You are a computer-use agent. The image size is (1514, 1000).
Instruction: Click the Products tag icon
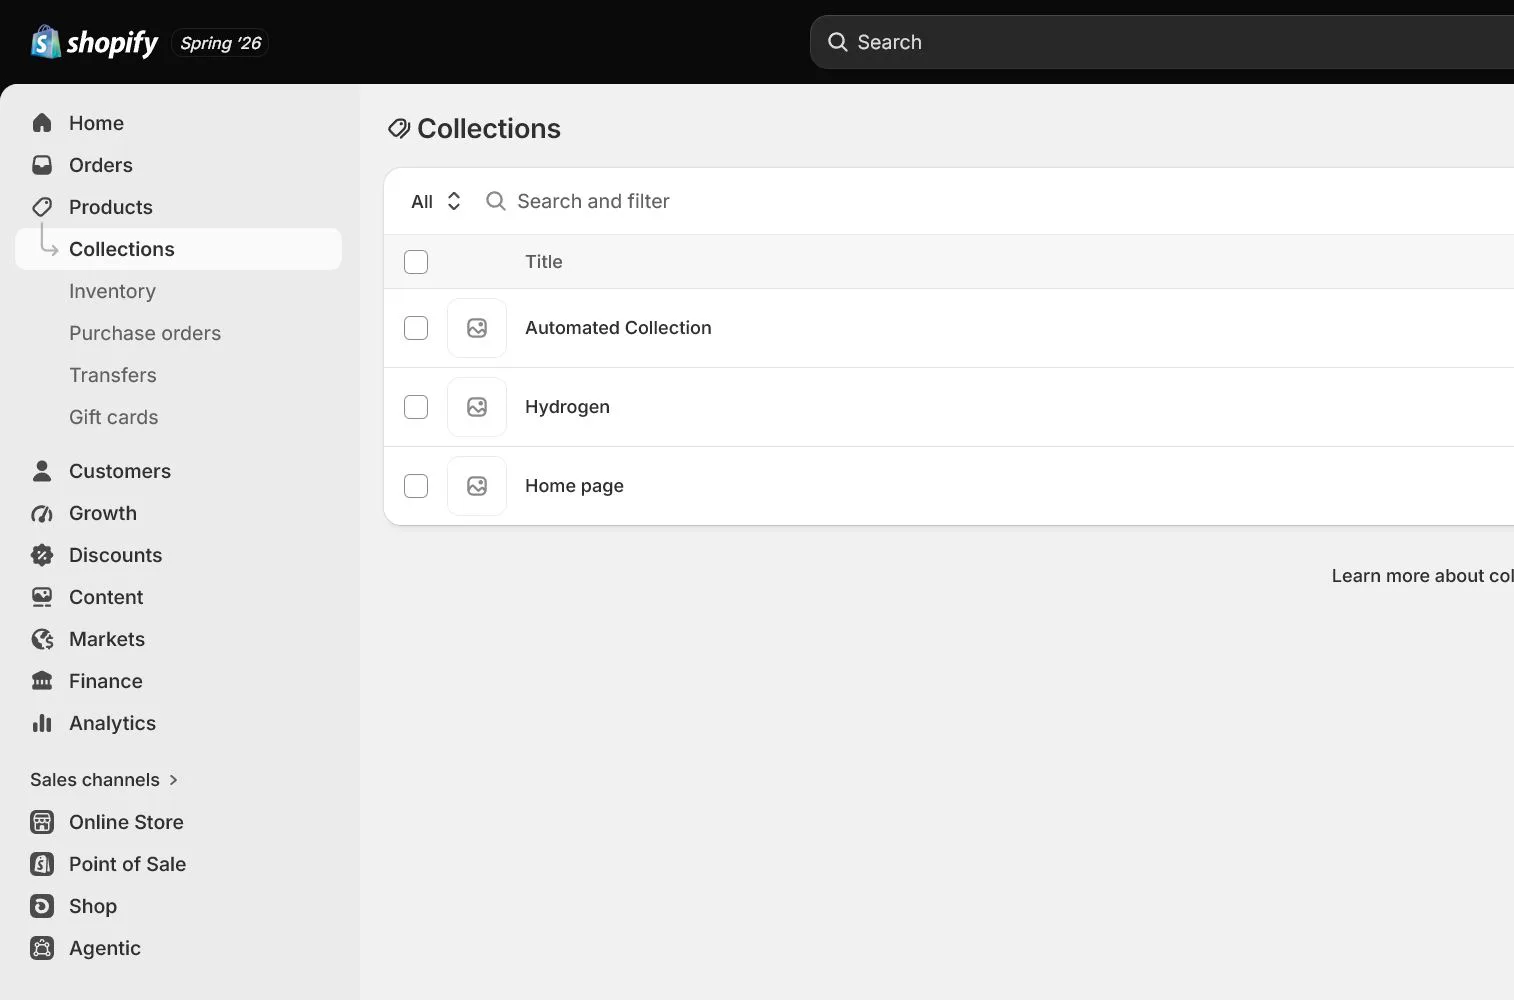[42, 207]
